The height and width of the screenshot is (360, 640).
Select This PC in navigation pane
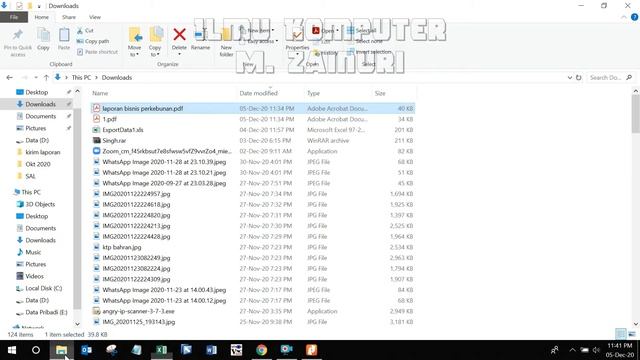pos(31,192)
